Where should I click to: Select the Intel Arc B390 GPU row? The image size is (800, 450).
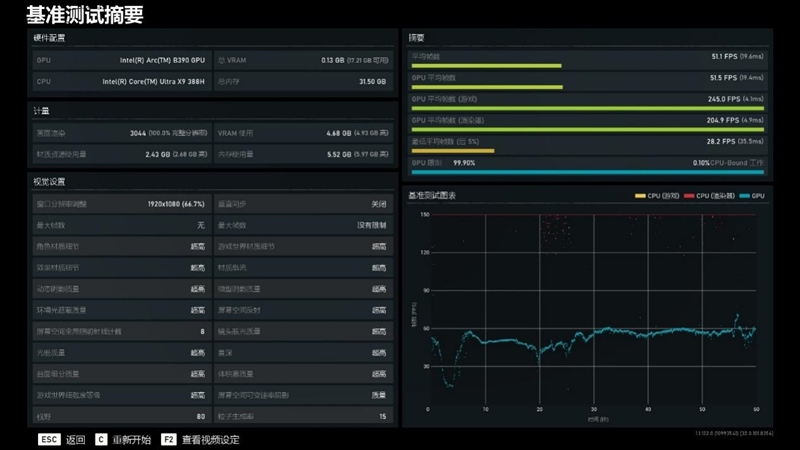click(122, 60)
